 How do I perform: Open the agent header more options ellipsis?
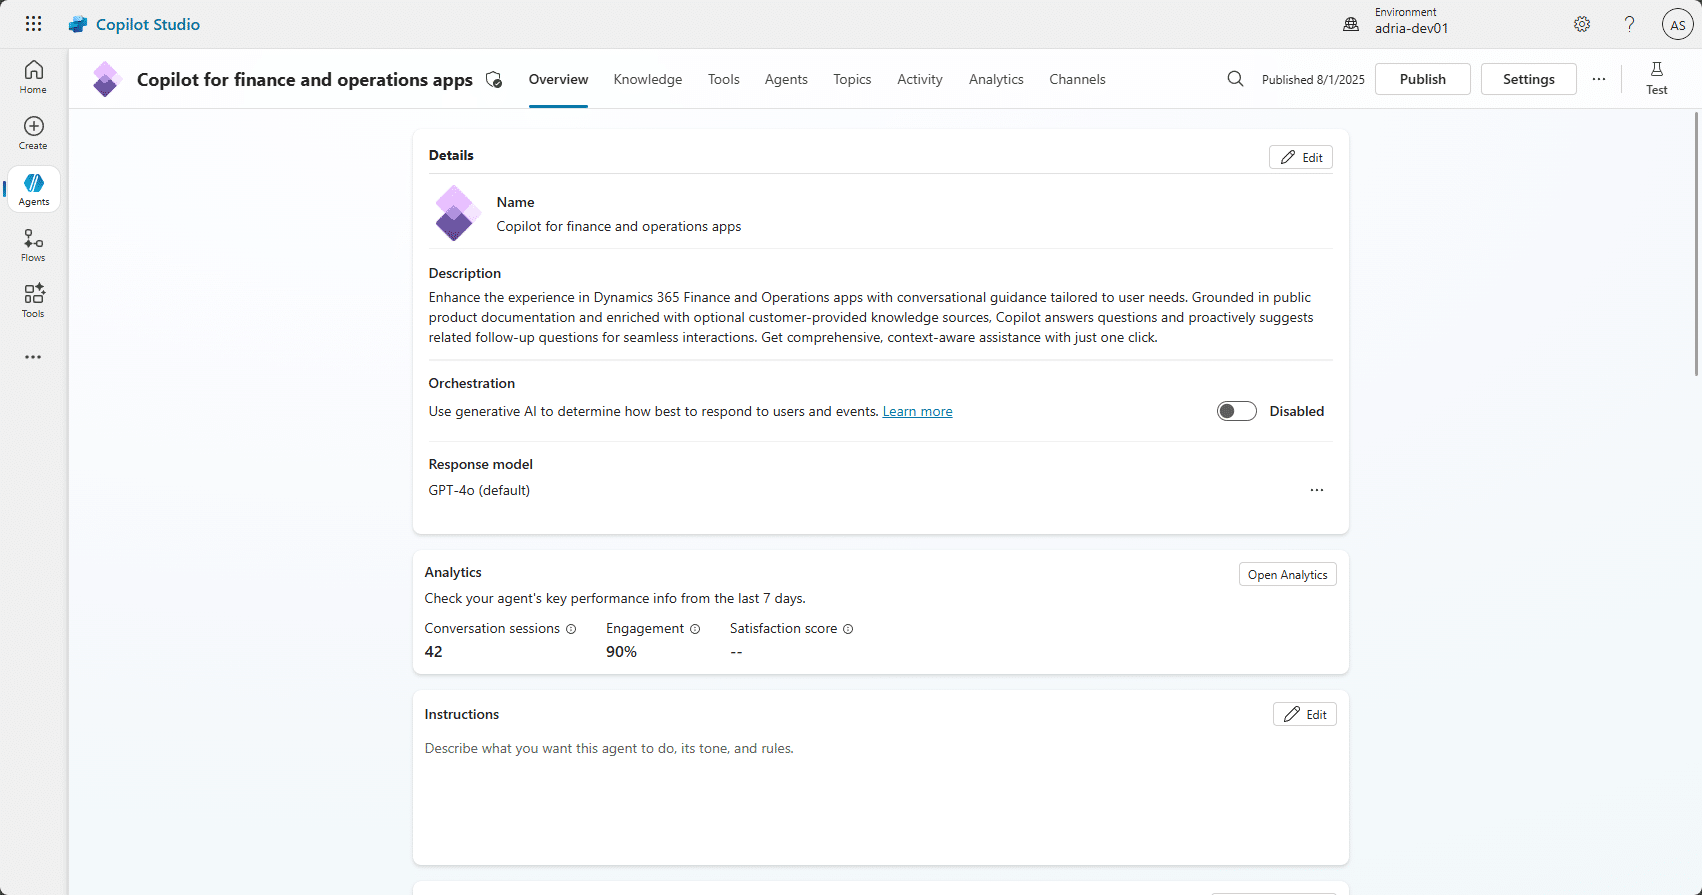[x=1599, y=79]
